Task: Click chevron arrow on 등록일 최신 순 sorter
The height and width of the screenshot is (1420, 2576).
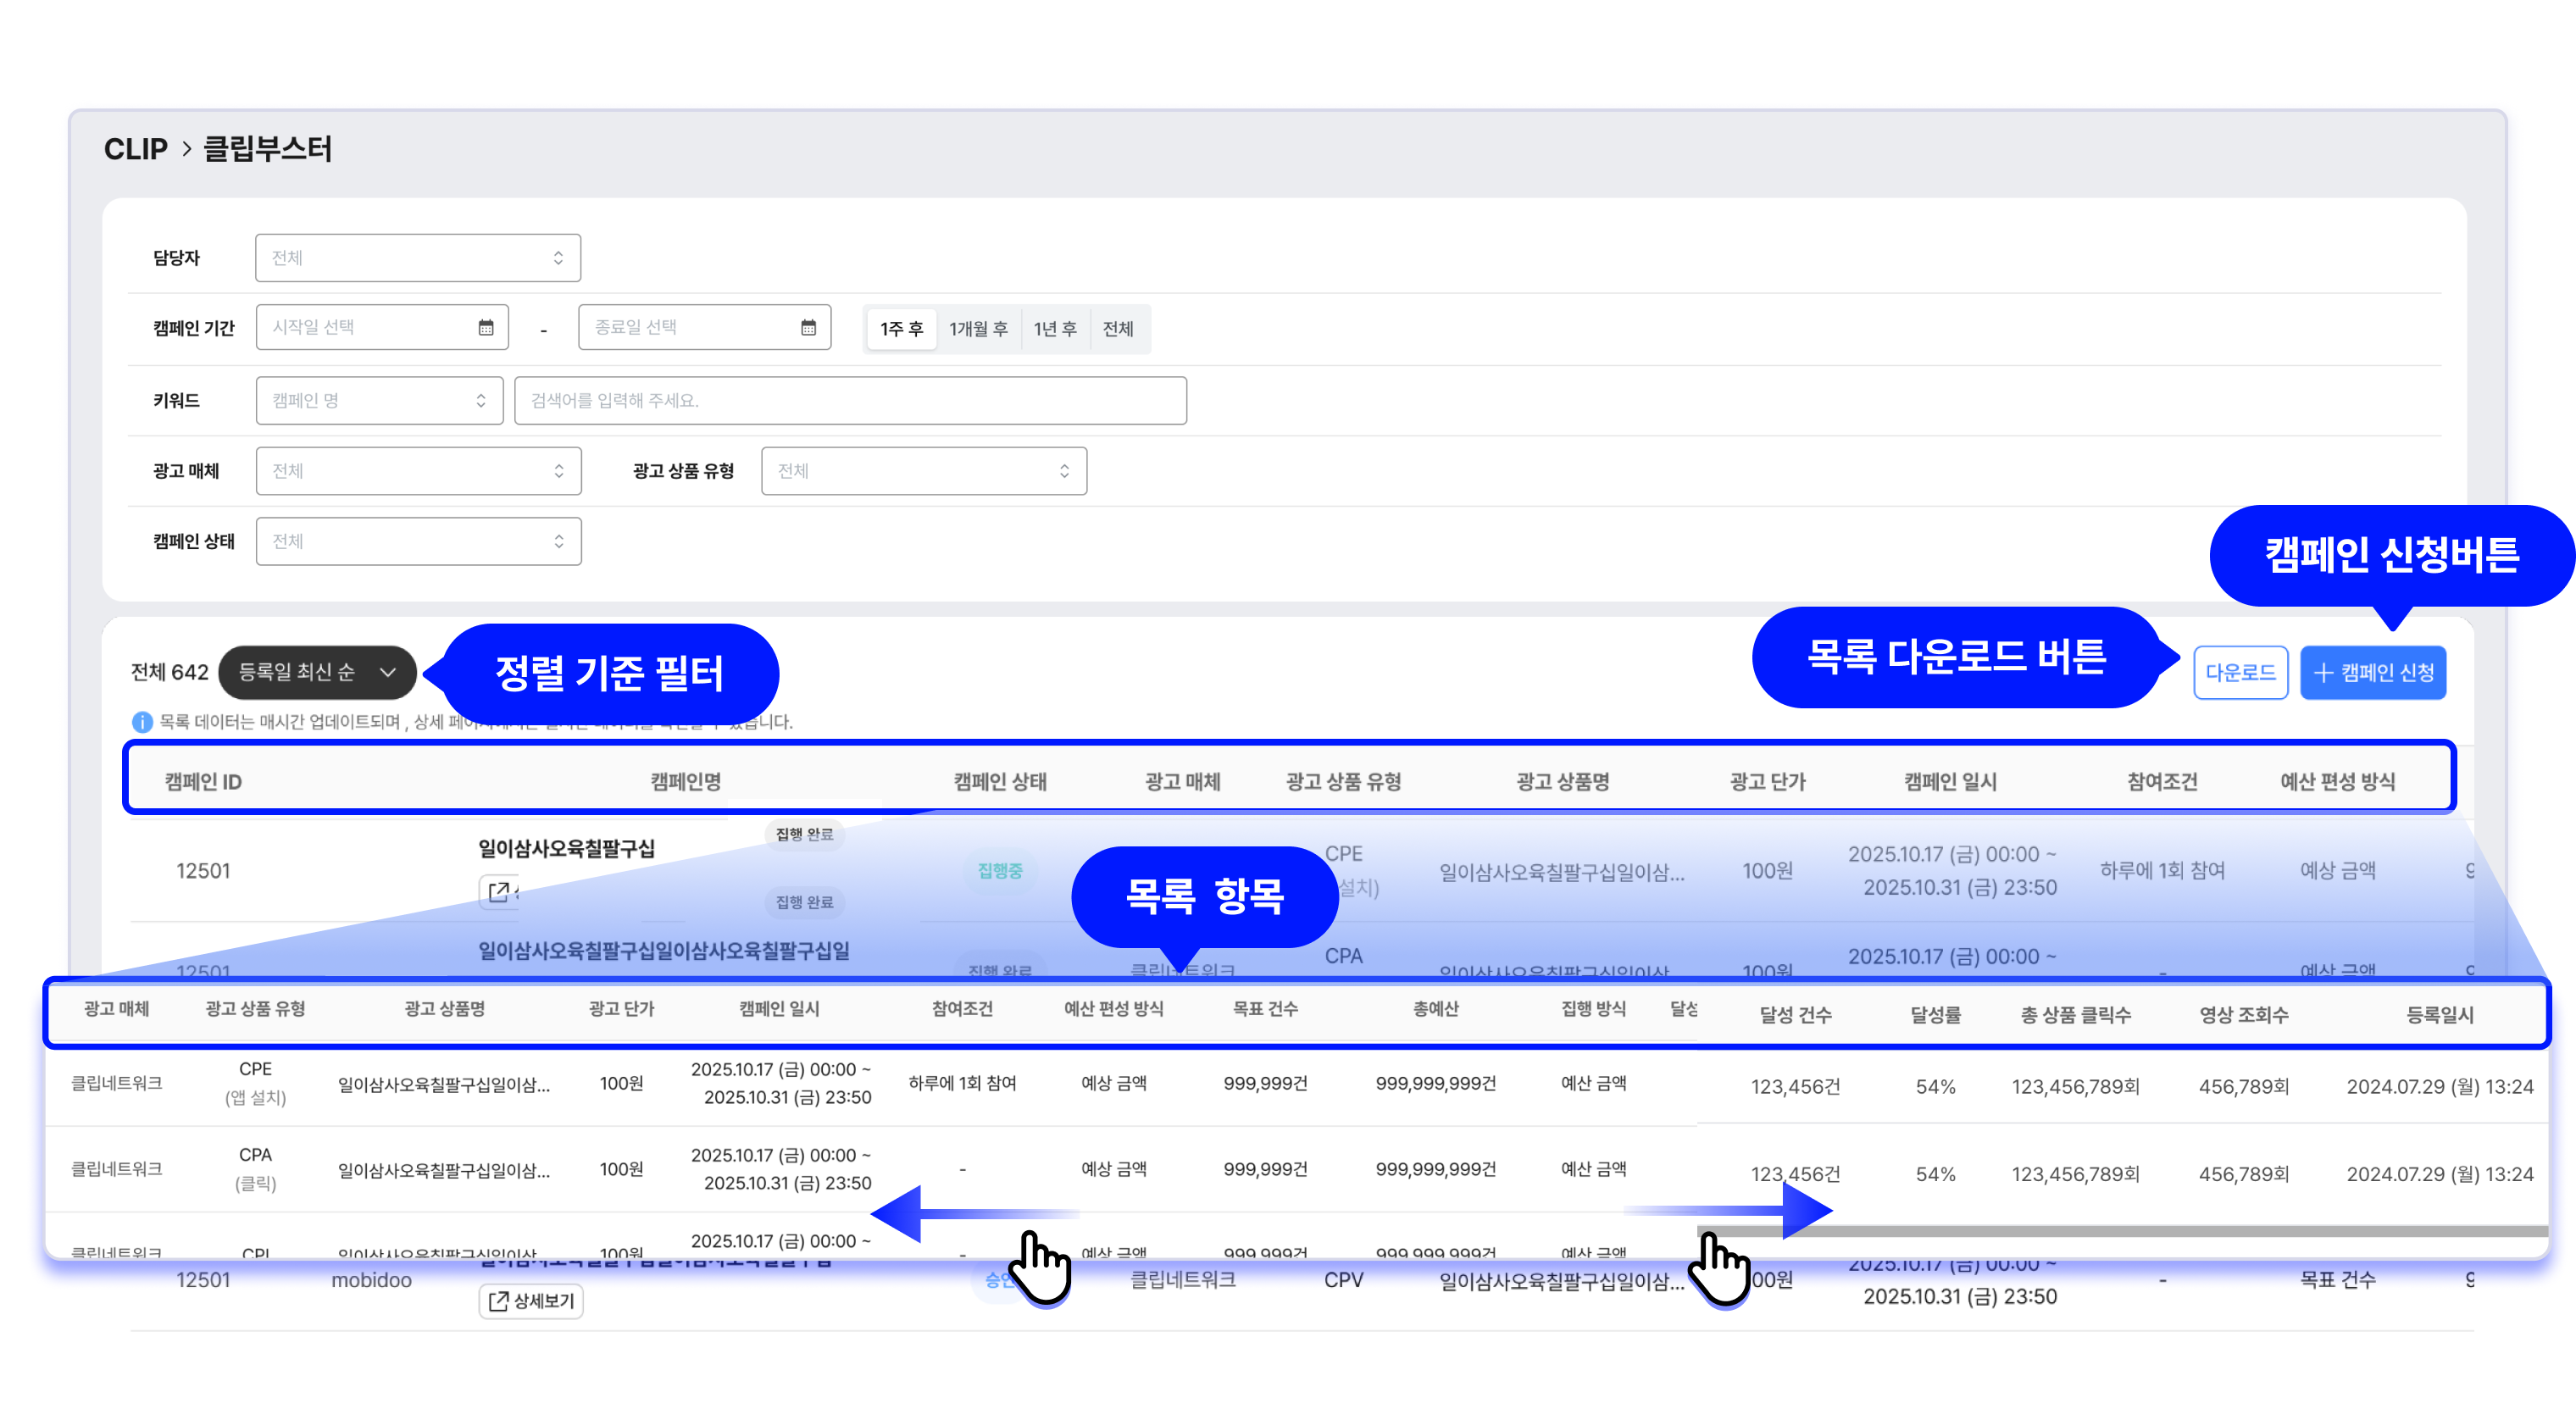Action: (388, 672)
